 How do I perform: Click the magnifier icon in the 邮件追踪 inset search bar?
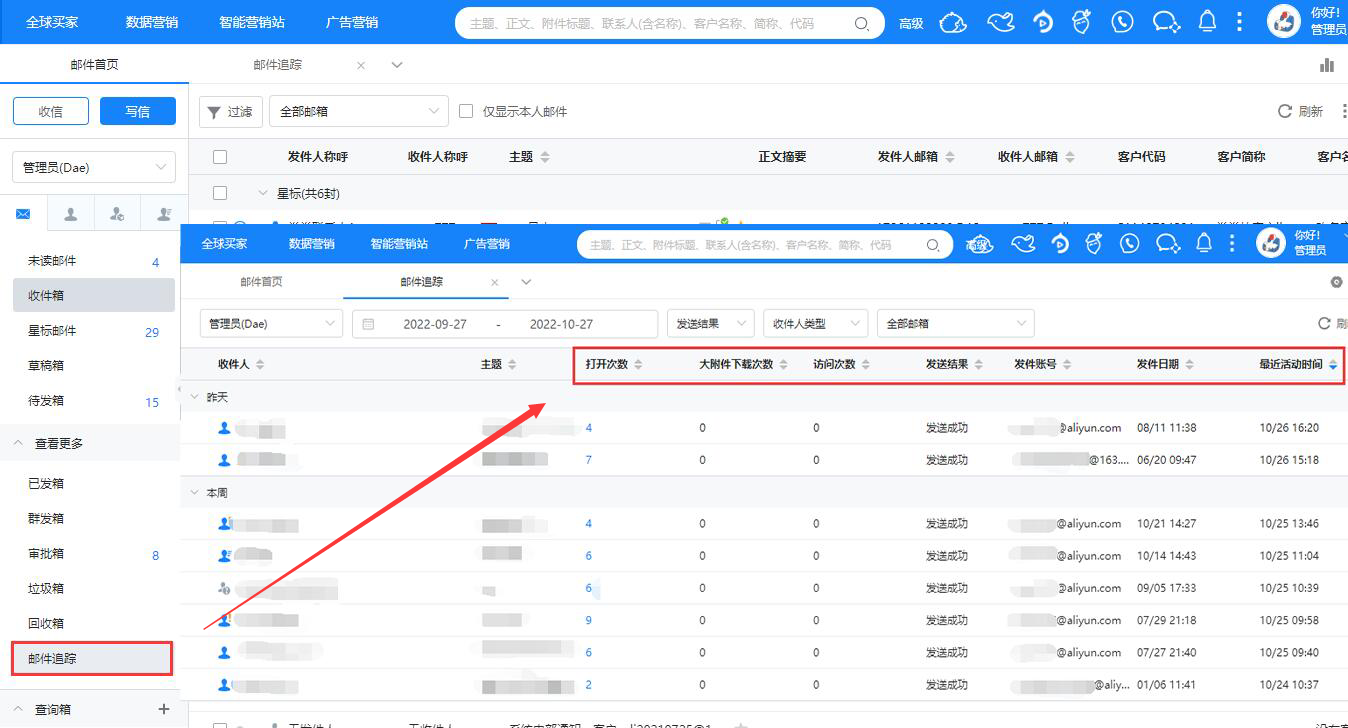pos(933,244)
